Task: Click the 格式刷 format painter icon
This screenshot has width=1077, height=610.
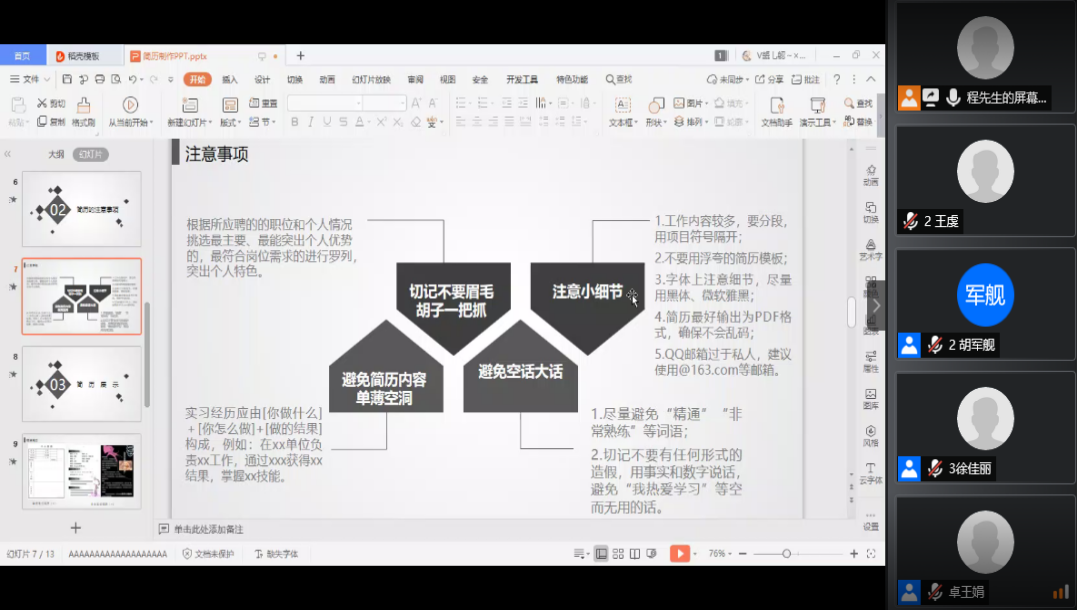Action: pyautogui.click(x=83, y=110)
